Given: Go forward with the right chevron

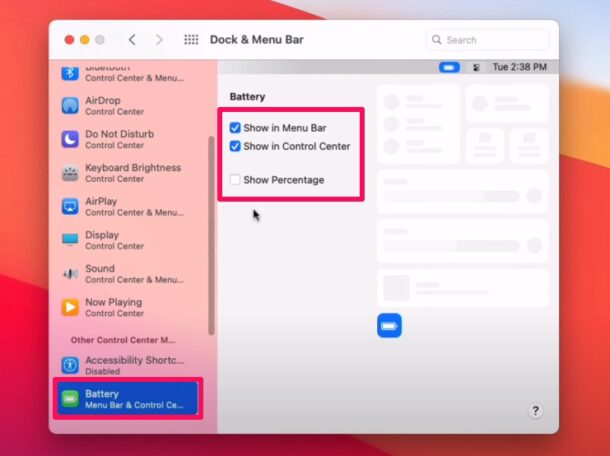Looking at the screenshot, I should coord(159,39).
